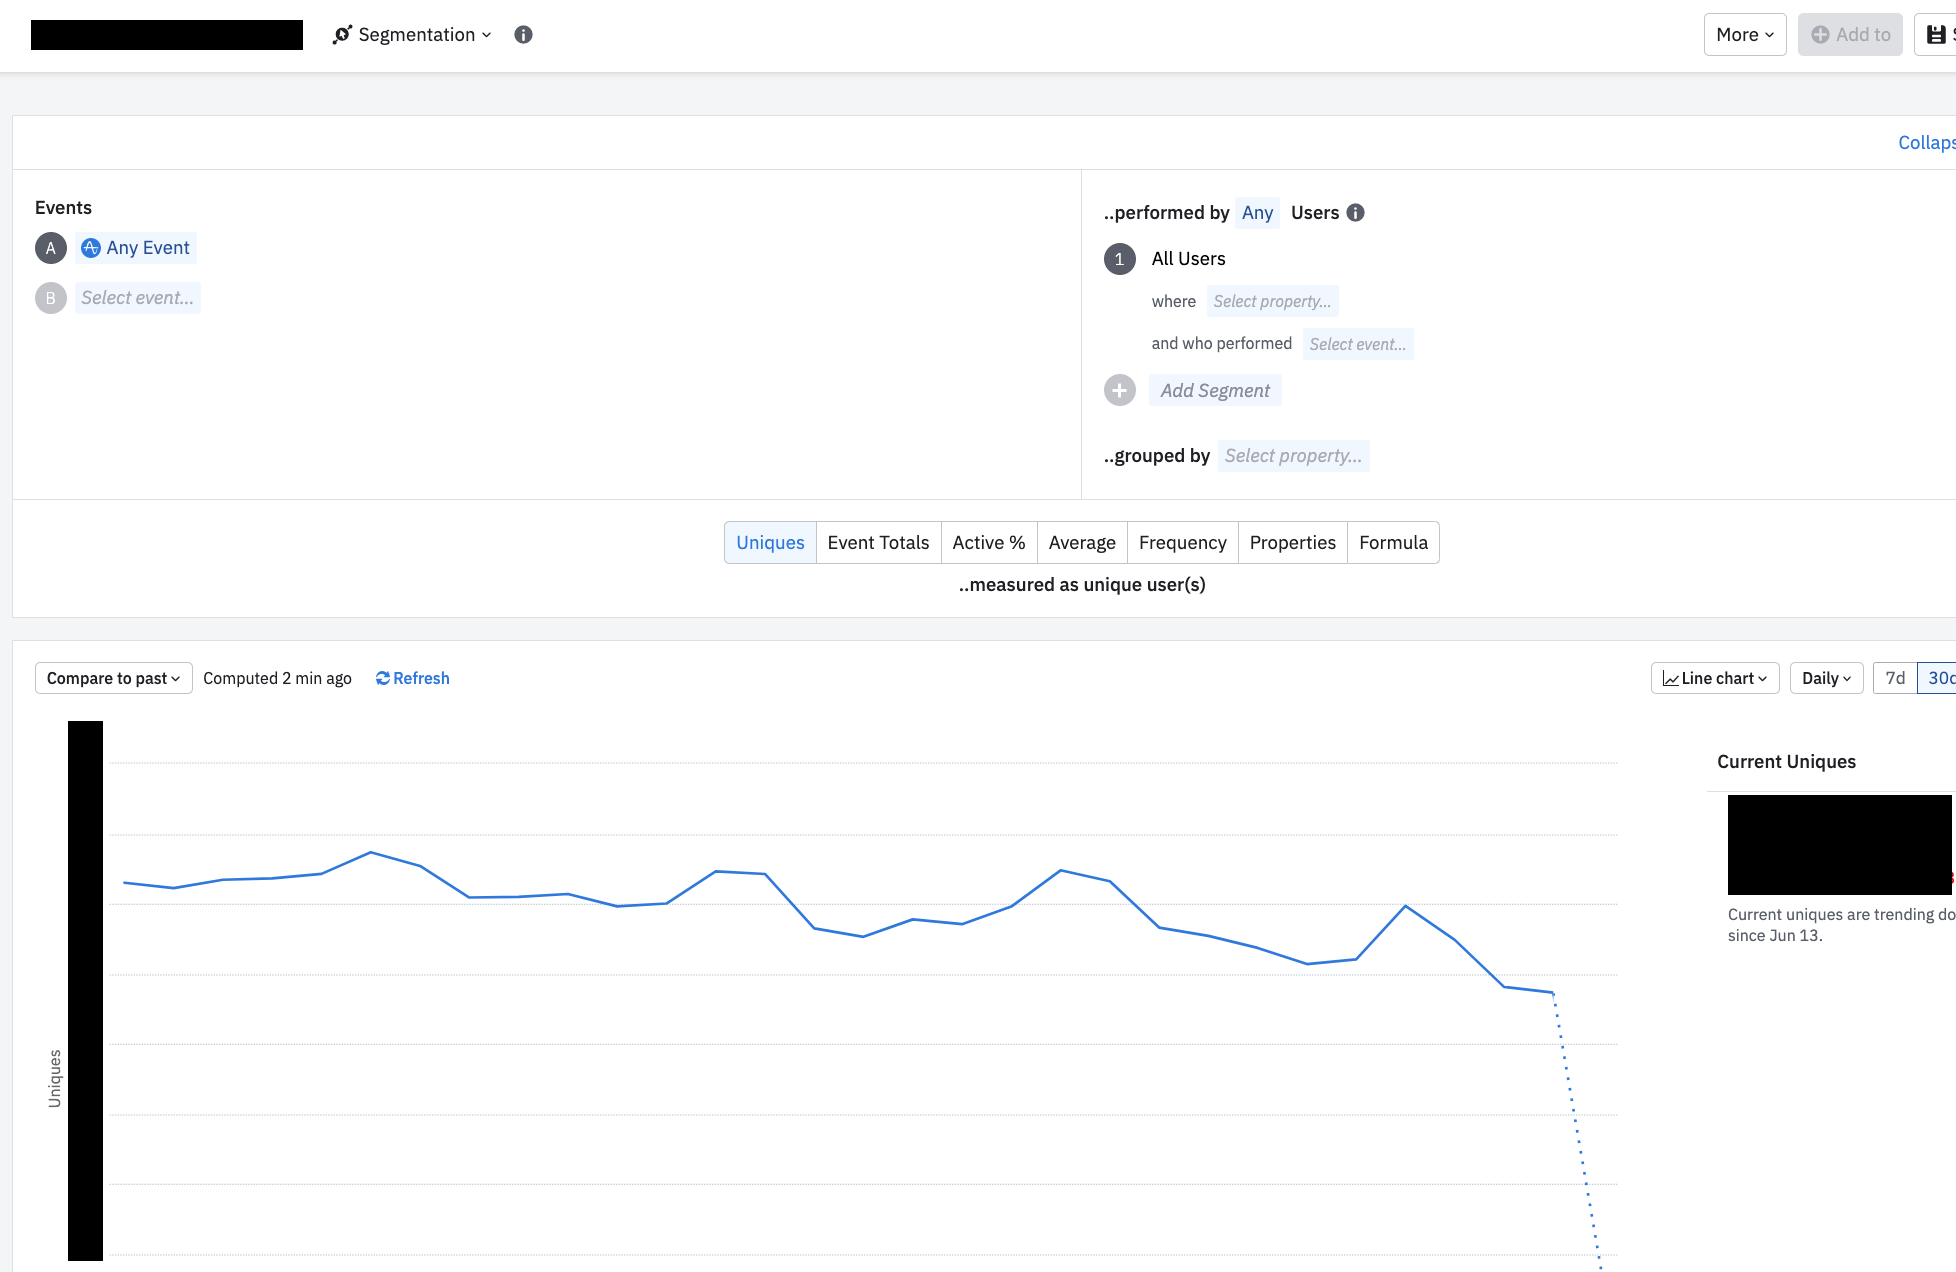Open the More dropdown menu

click(x=1744, y=35)
